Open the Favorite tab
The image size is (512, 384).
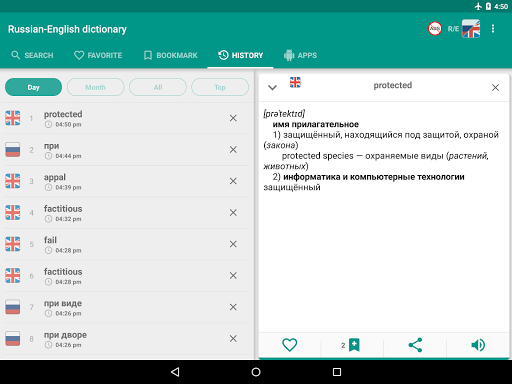(98, 55)
